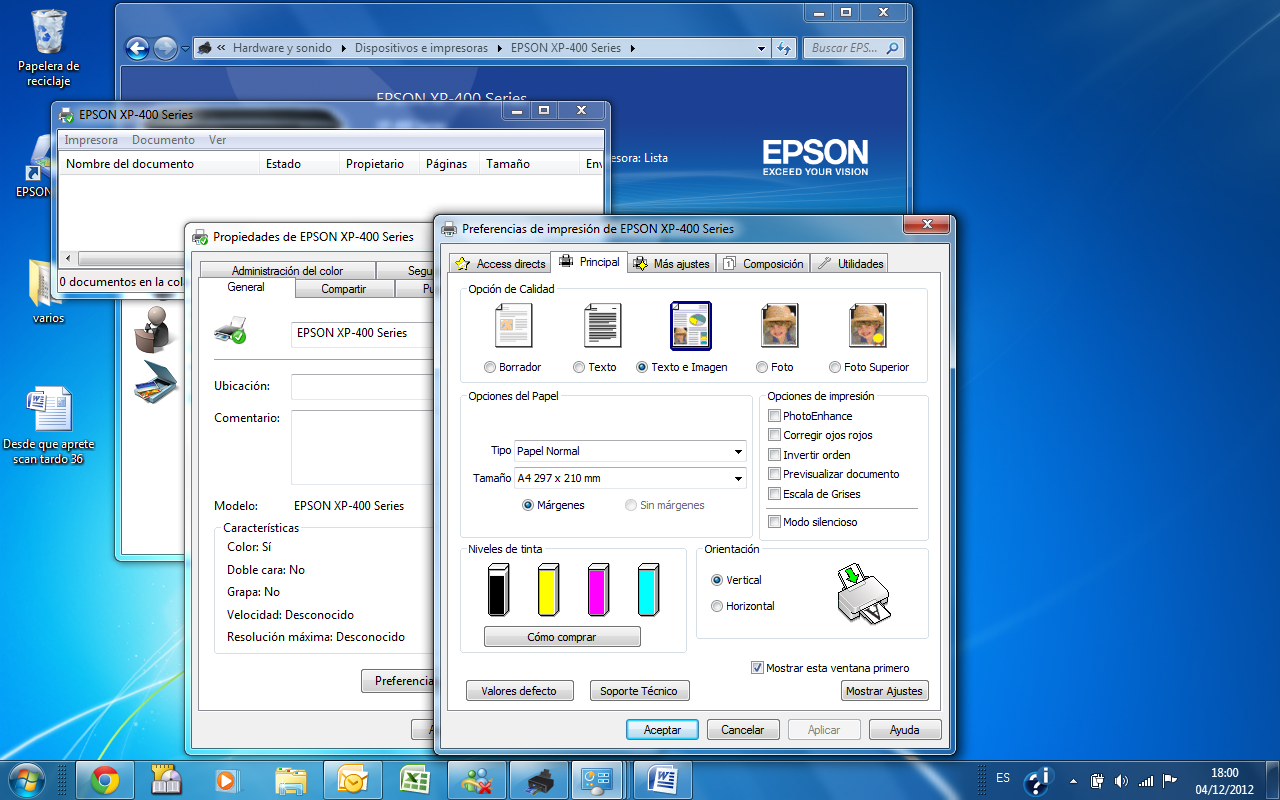
Task: Click the Foto quality picture icon
Action: point(779,325)
